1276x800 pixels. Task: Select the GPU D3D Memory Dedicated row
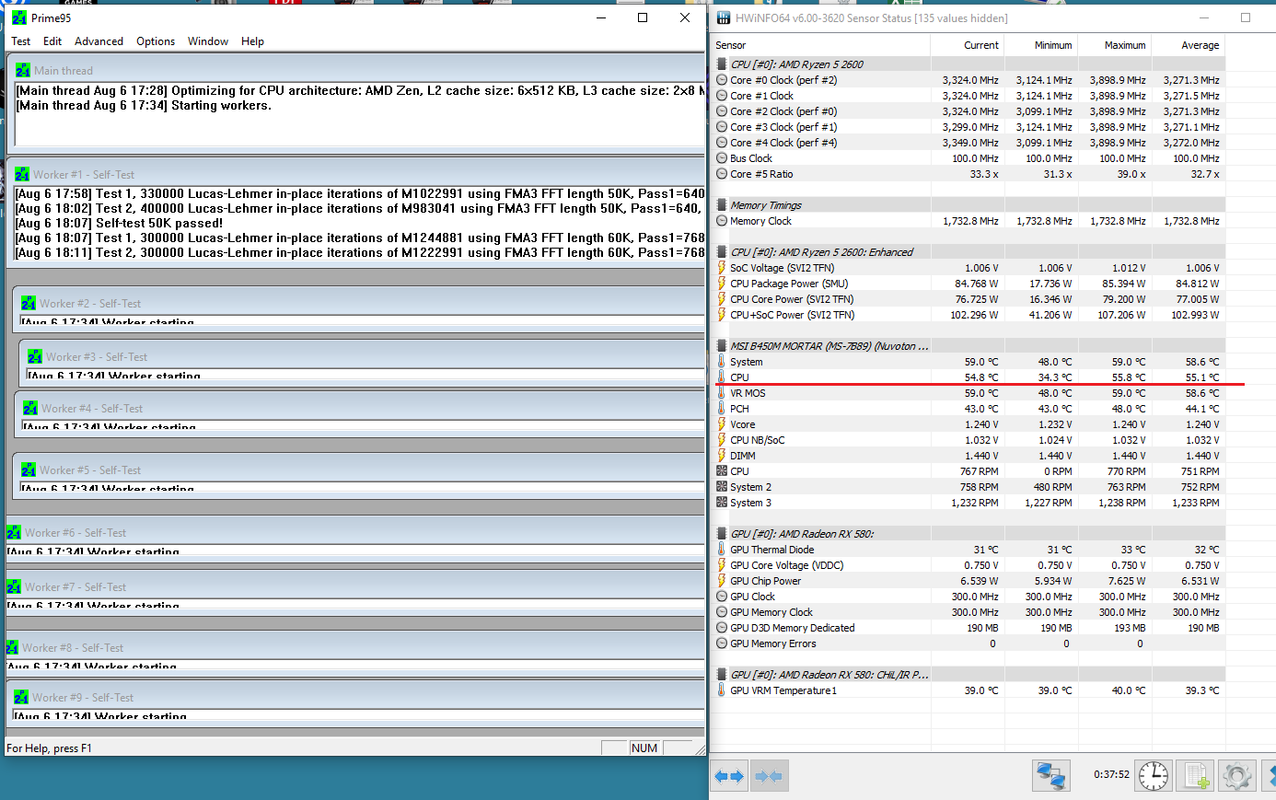[968, 628]
